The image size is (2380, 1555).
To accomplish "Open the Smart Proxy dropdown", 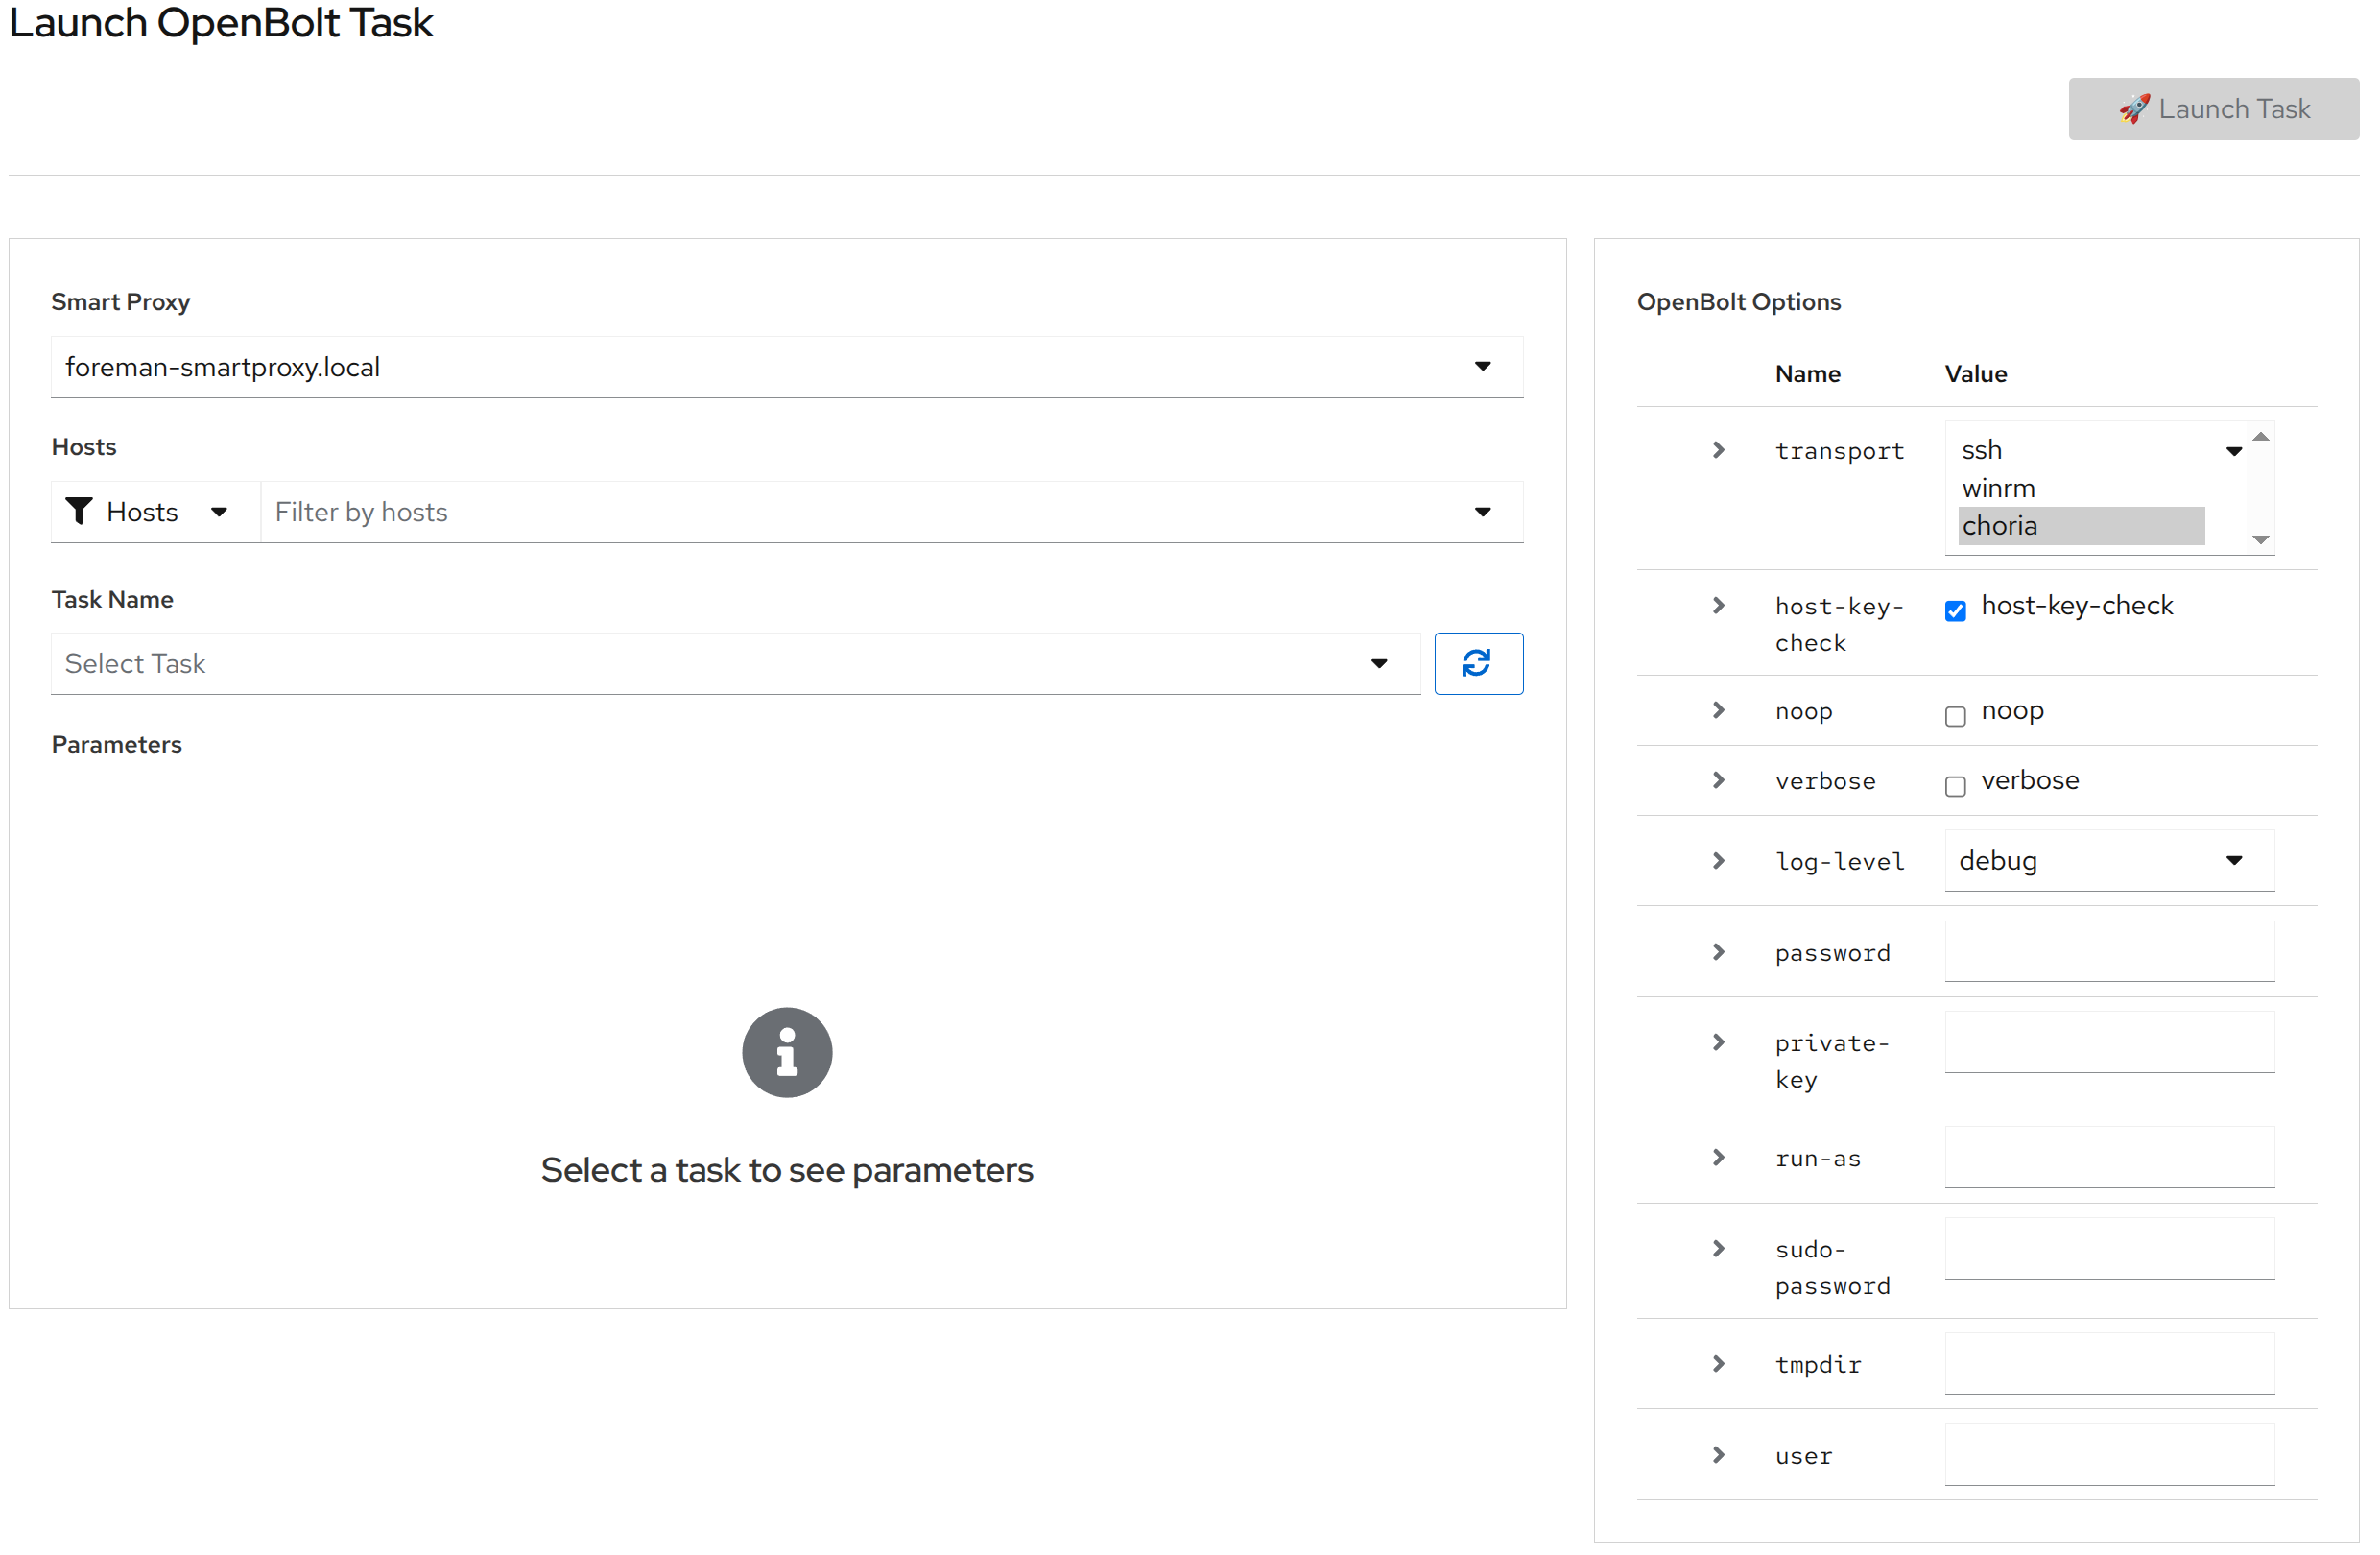I will click(787, 367).
